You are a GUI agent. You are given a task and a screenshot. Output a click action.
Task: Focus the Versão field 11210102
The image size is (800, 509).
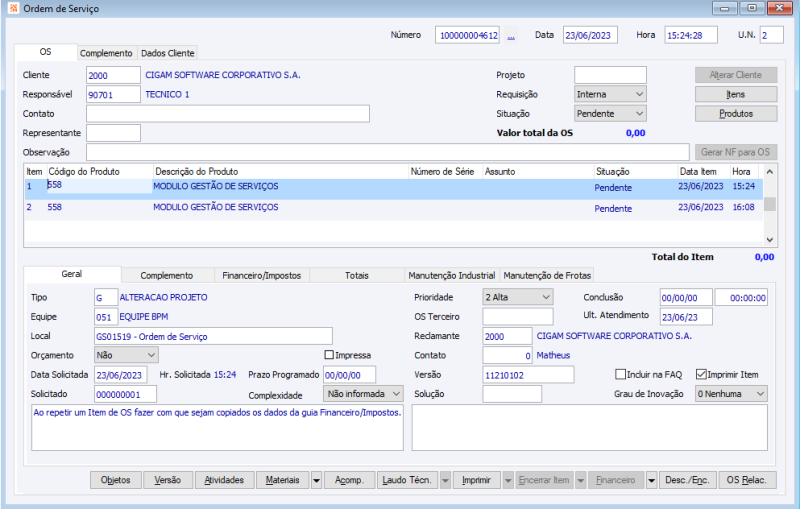(528, 375)
